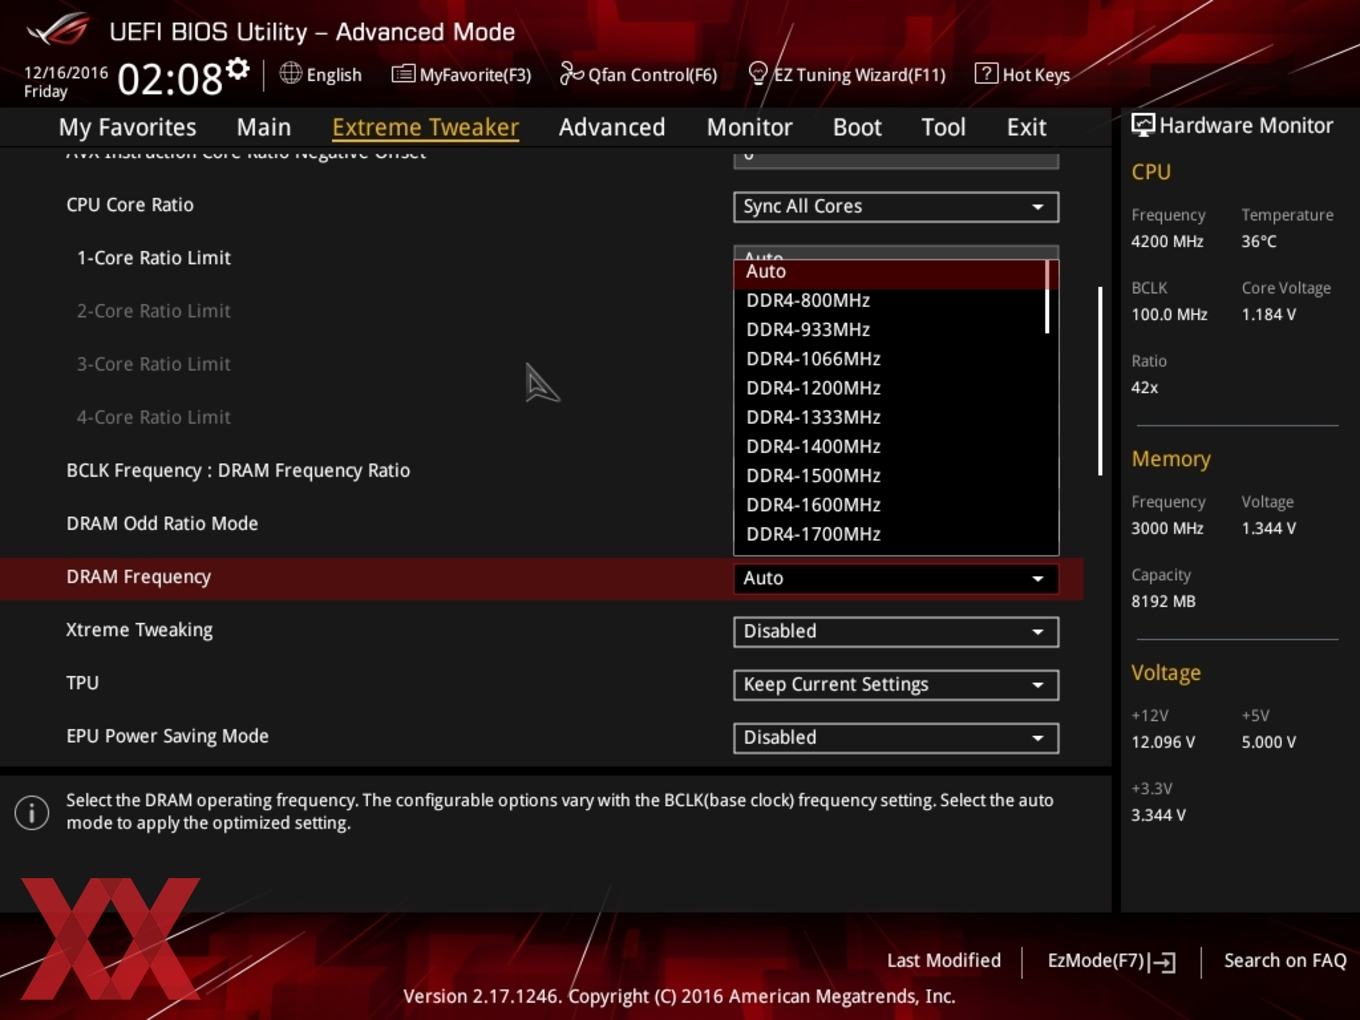Select DDR4-1066MHz option

[x=813, y=358]
